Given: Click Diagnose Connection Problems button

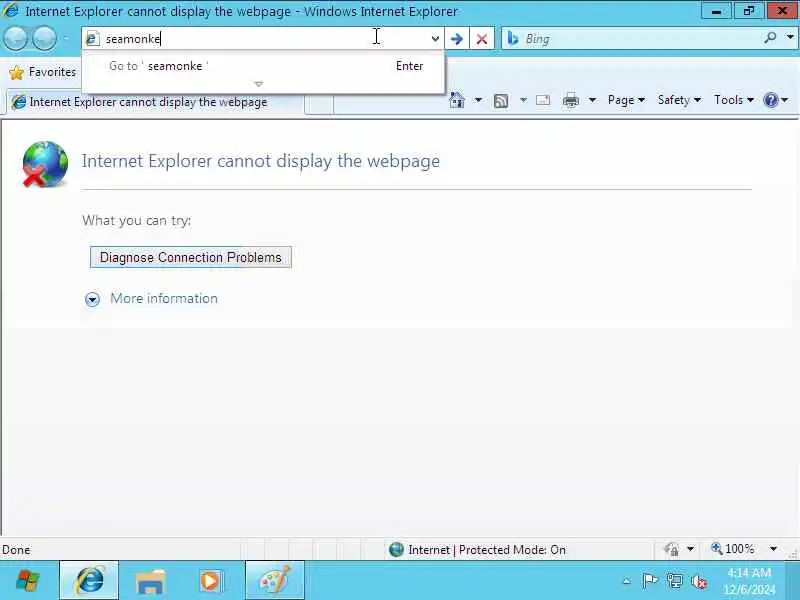Looking at the screenshot, I should (x=191, y=257).
